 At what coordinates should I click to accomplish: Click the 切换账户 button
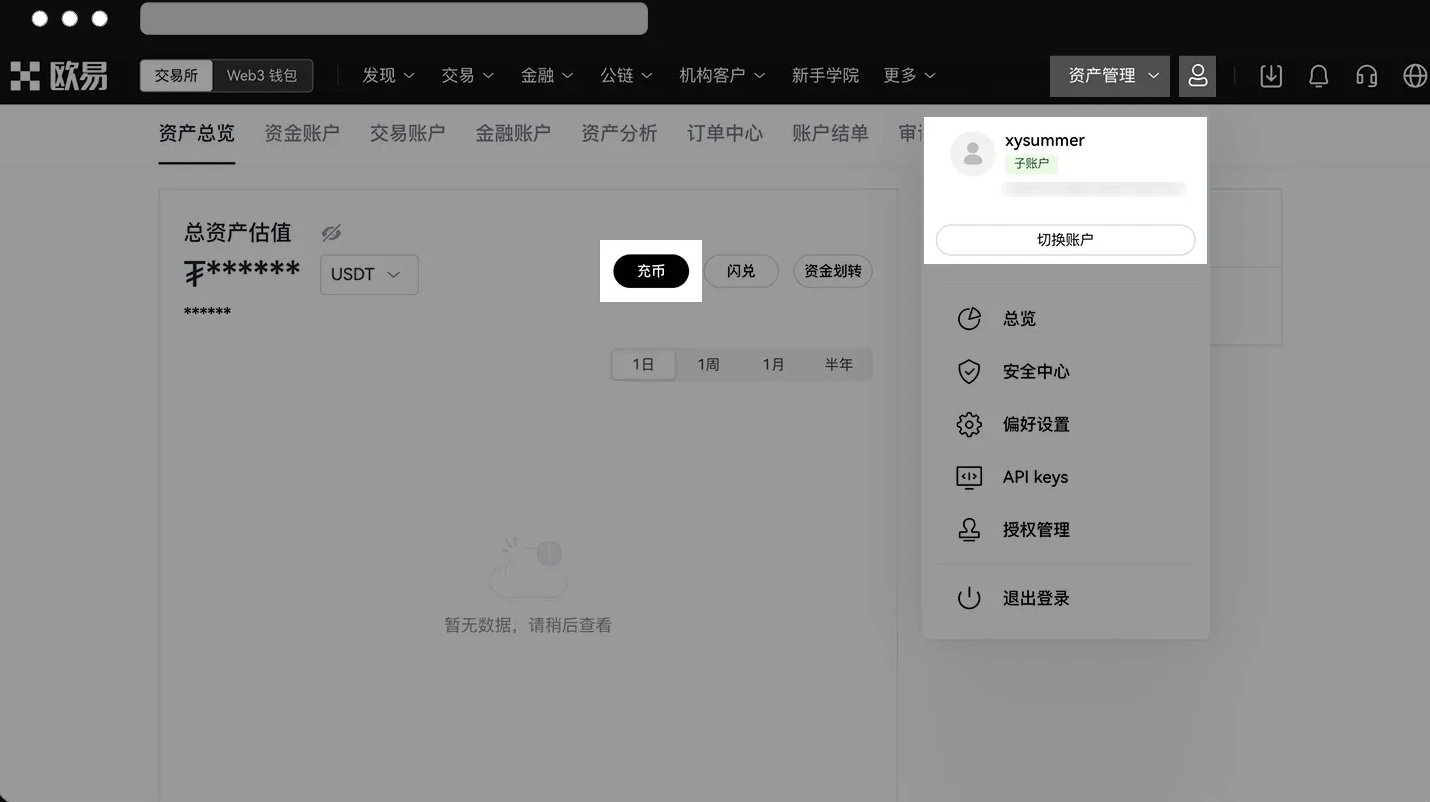[1065, 240]
